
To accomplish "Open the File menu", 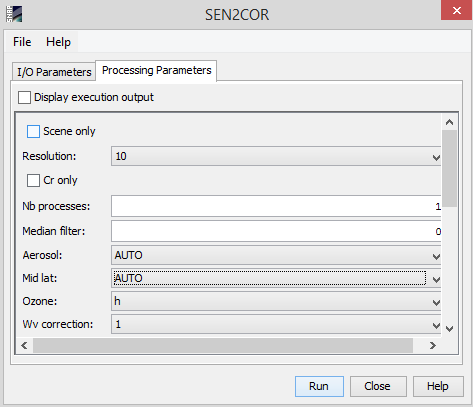I will coord(22,42).
